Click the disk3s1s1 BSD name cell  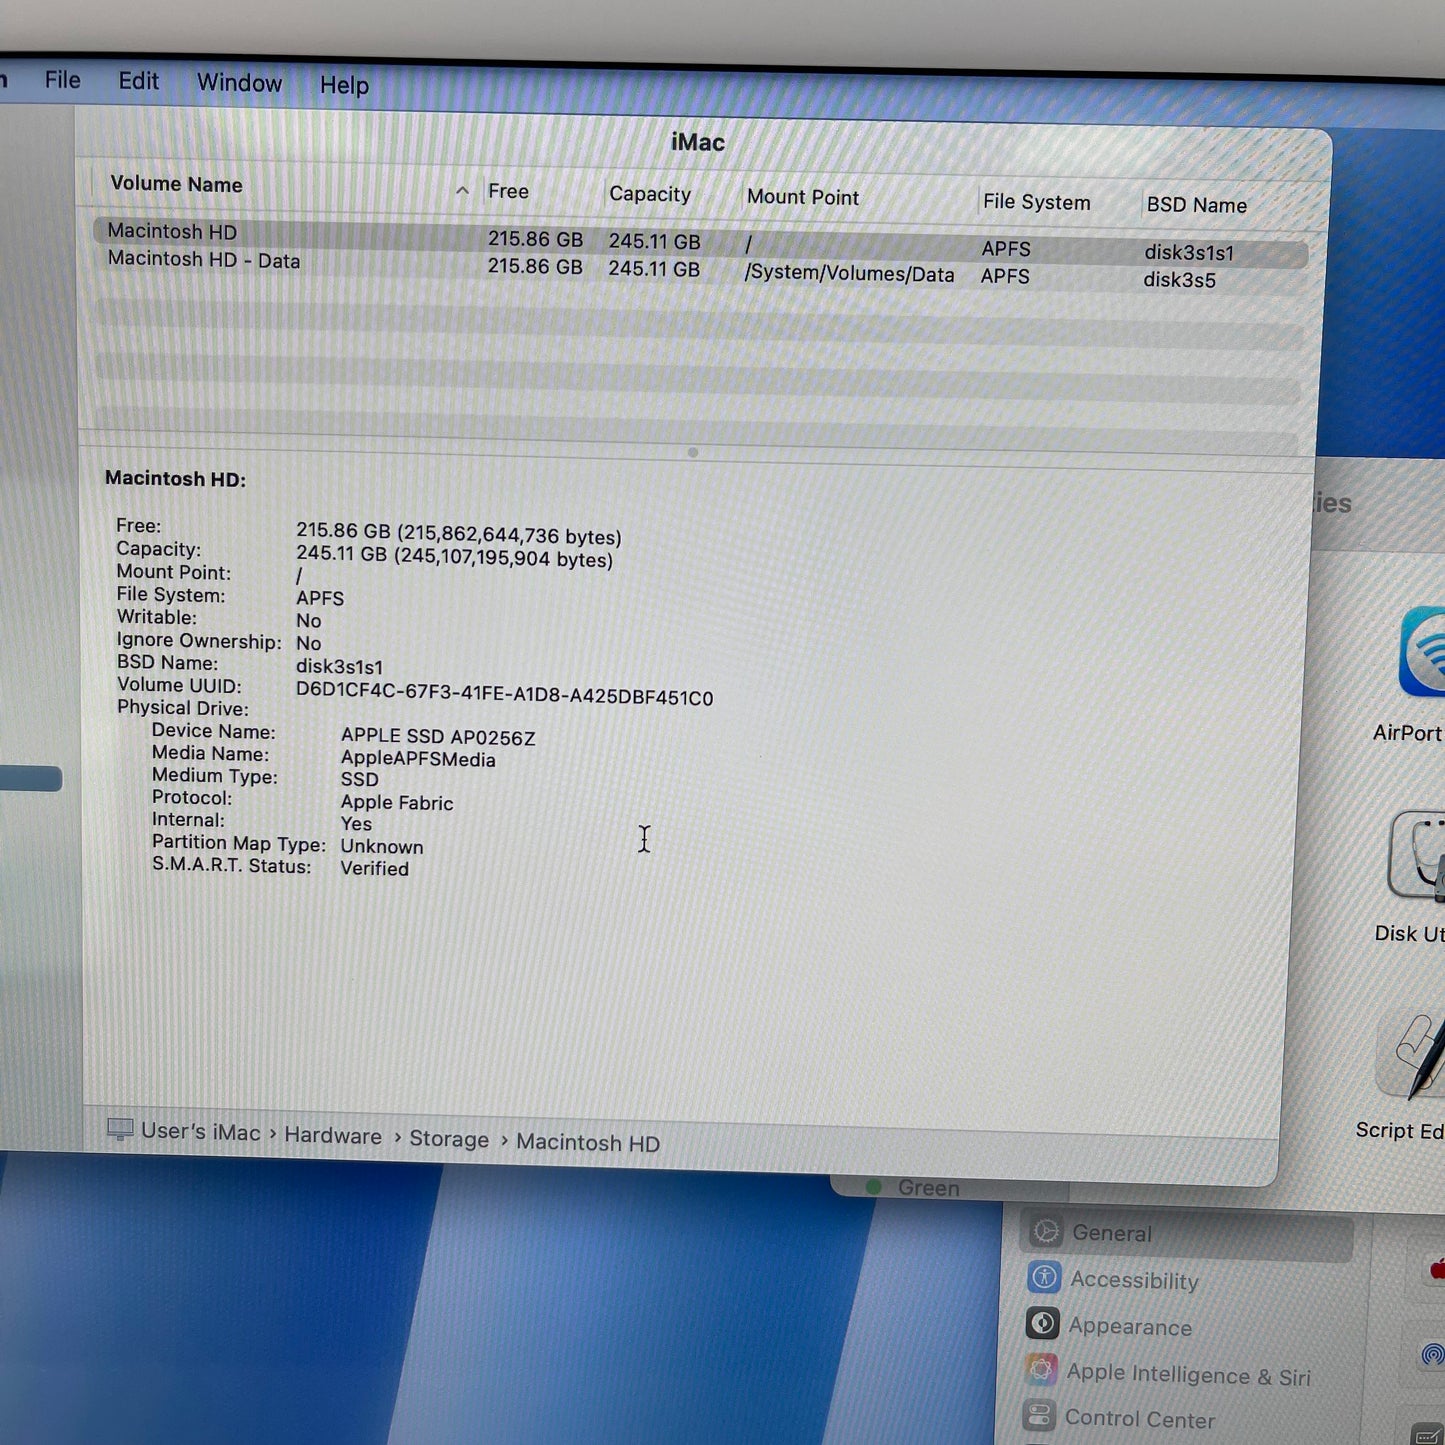[1189, 253]
